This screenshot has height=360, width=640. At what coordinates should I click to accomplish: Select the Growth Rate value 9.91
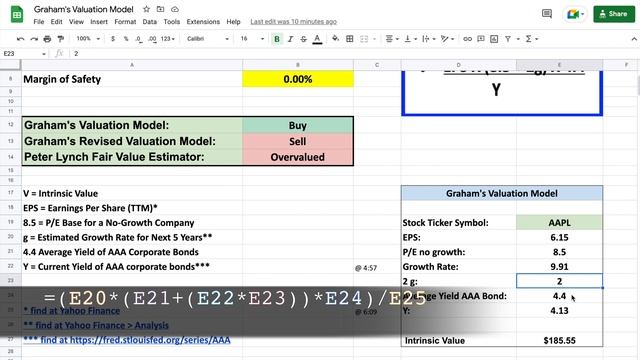(559, 267)
